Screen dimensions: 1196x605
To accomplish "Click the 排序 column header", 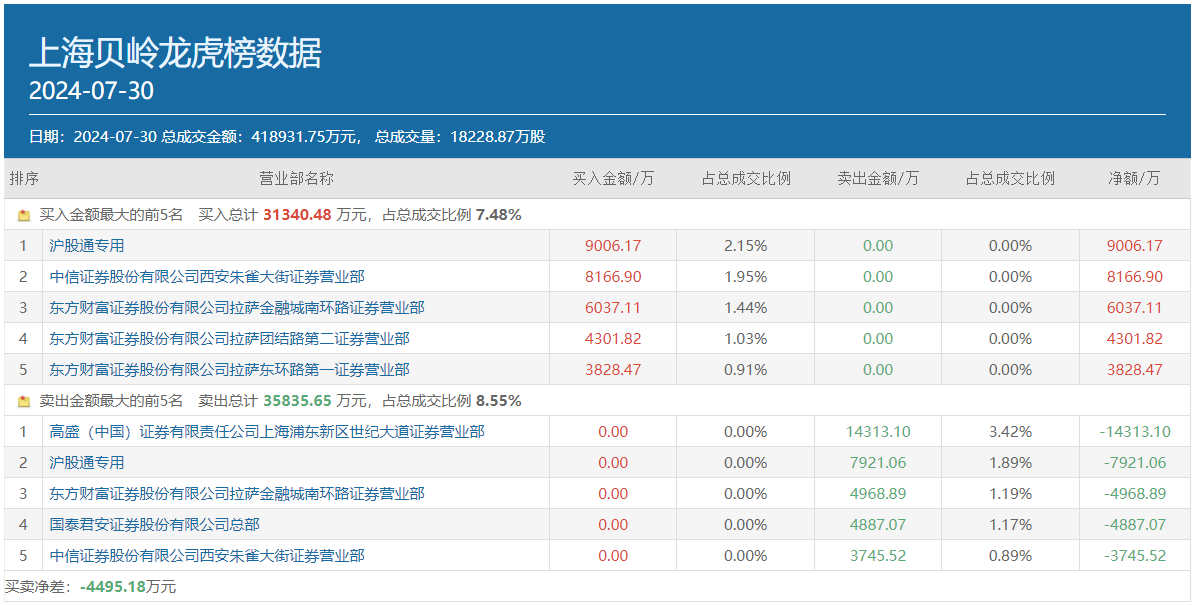I will tap(24, 179).
